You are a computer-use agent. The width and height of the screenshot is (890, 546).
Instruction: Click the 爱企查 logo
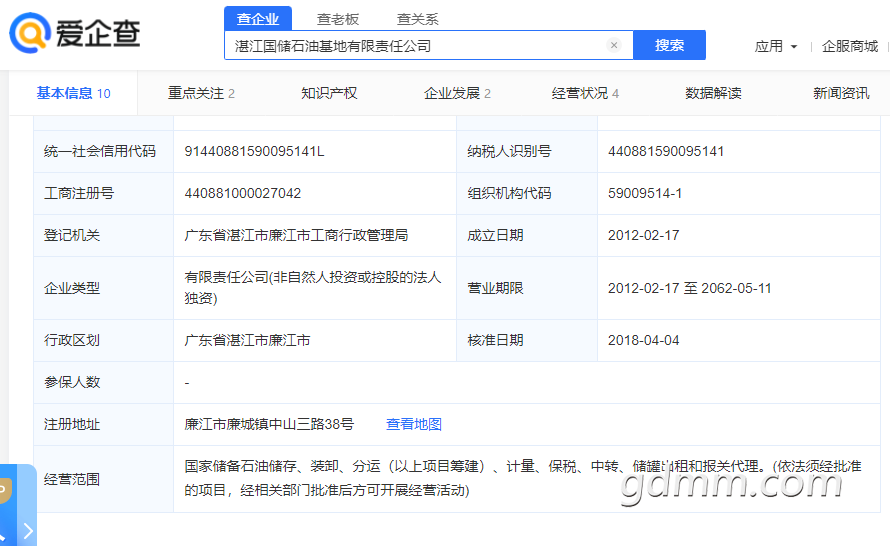point(75,34)
